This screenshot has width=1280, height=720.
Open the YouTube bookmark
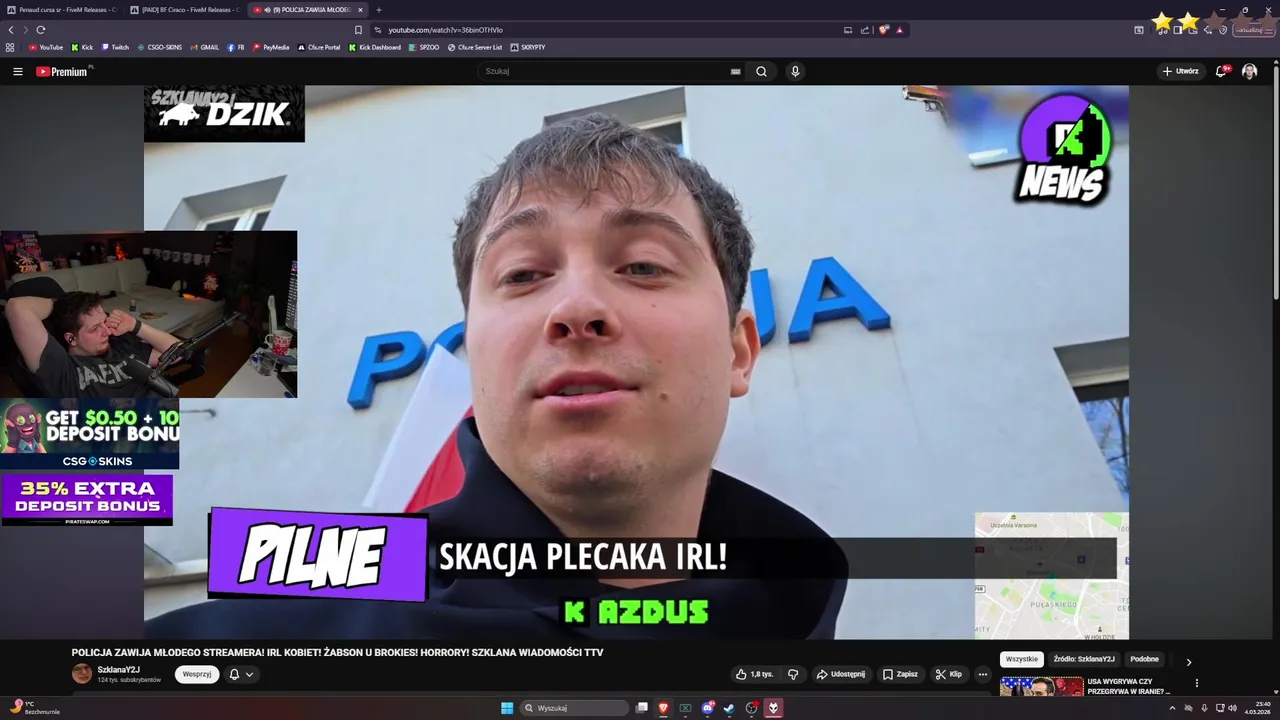[45, 47]
